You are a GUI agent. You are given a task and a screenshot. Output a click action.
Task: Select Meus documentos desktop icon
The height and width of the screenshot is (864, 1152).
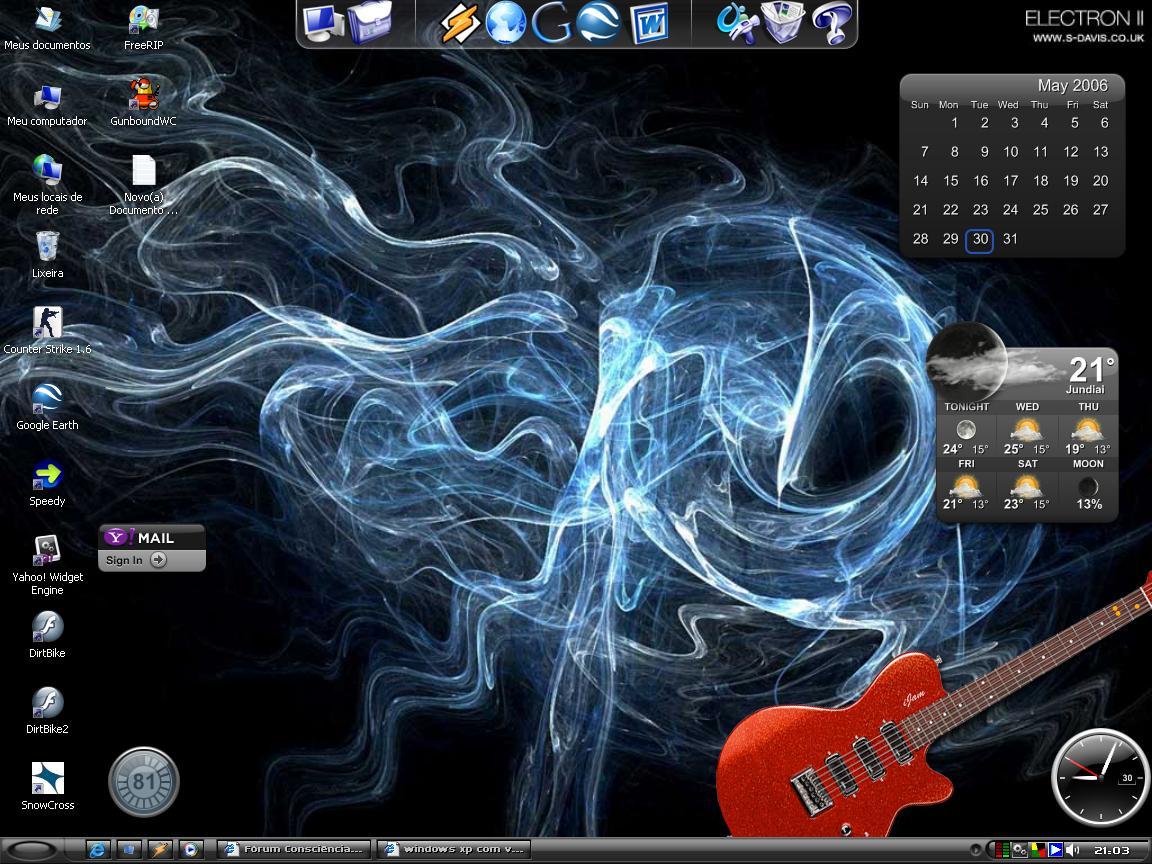[47, 28]
